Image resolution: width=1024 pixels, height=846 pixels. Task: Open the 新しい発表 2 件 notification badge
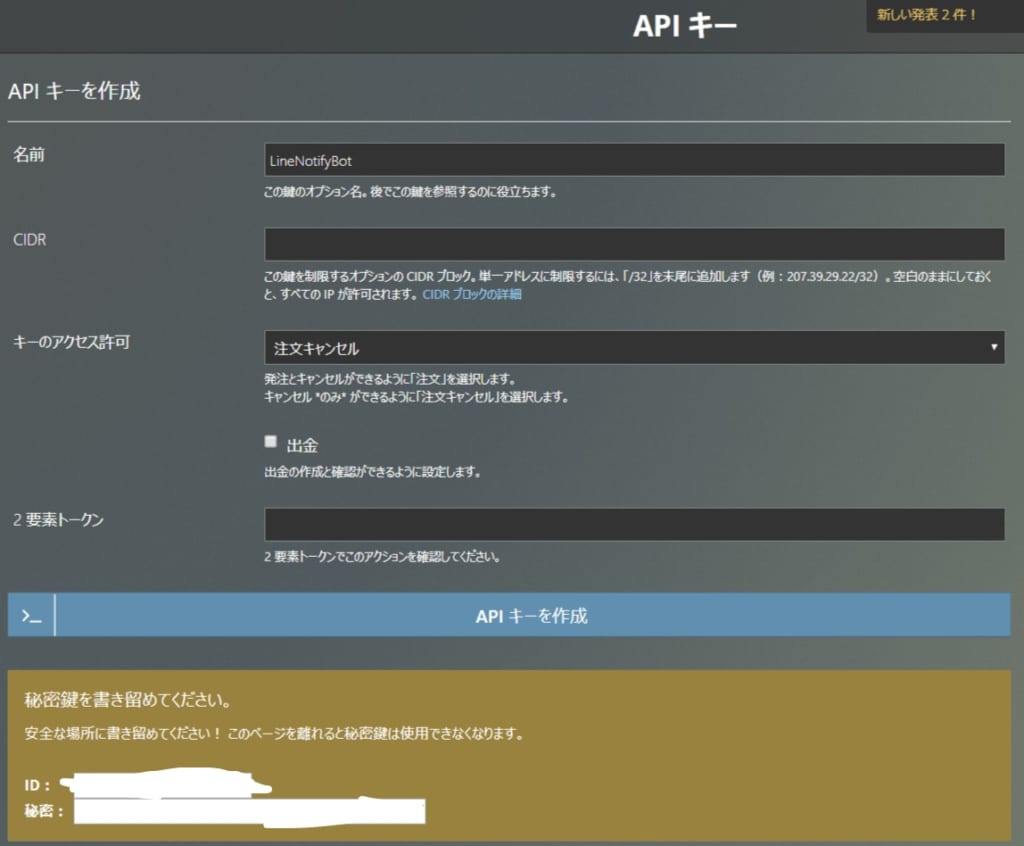point(943,17)
